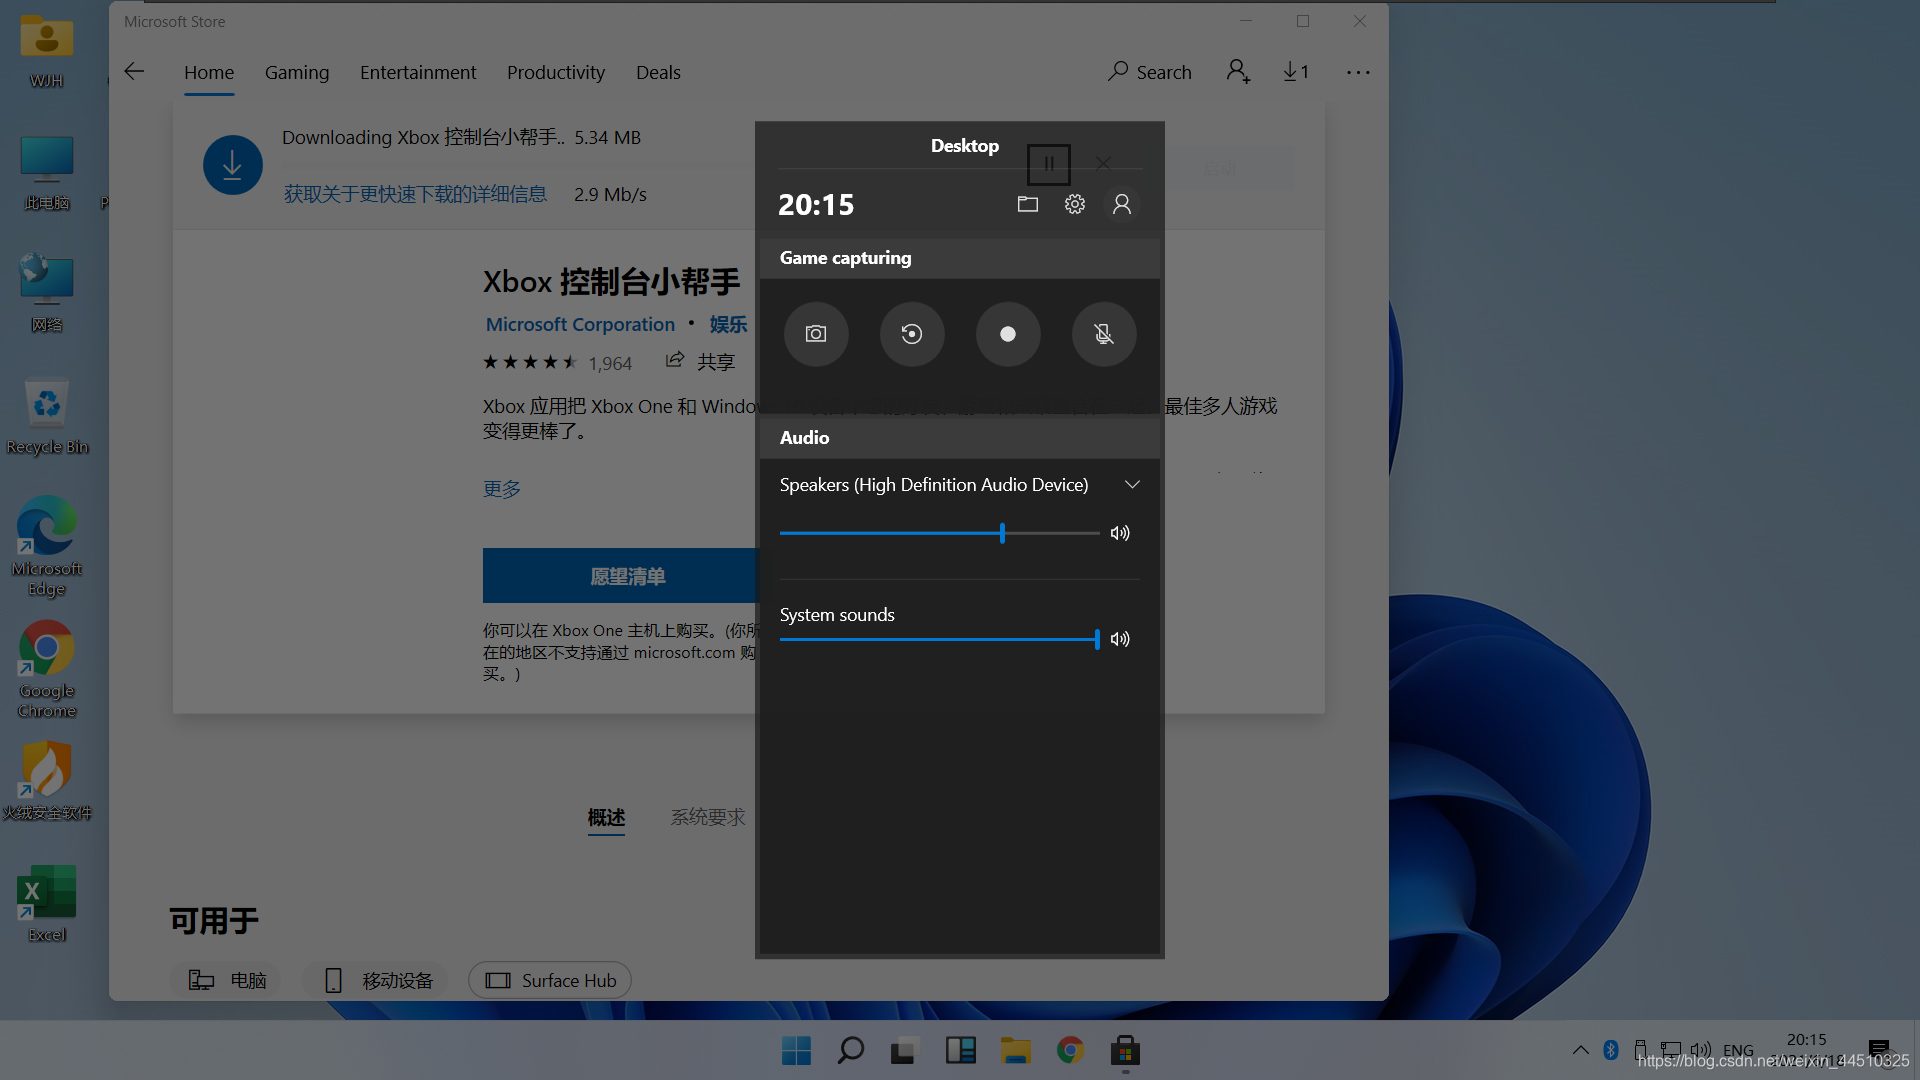Toggle the microphone mute icon
This screenshot has height=1080, width=1920.
(x=1104, y=334)
